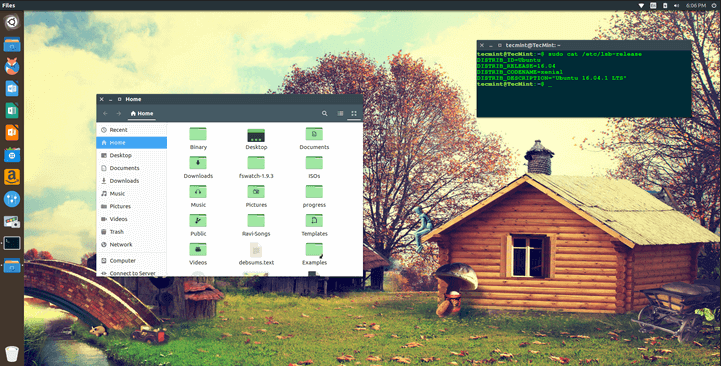
Task: Launch Firefox from the launcher
Action: [12, 66]
